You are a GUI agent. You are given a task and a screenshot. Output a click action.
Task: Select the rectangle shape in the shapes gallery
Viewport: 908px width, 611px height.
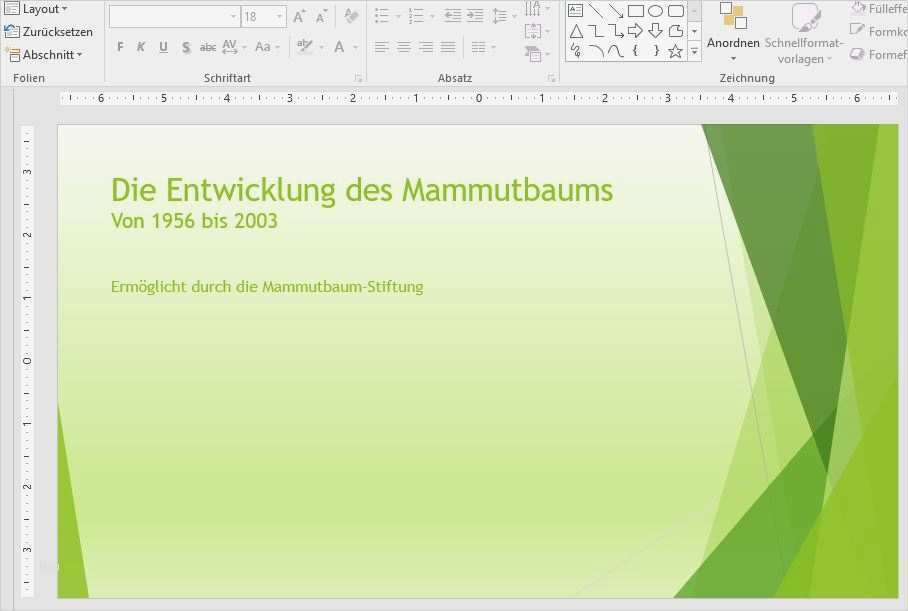[636, 11]
